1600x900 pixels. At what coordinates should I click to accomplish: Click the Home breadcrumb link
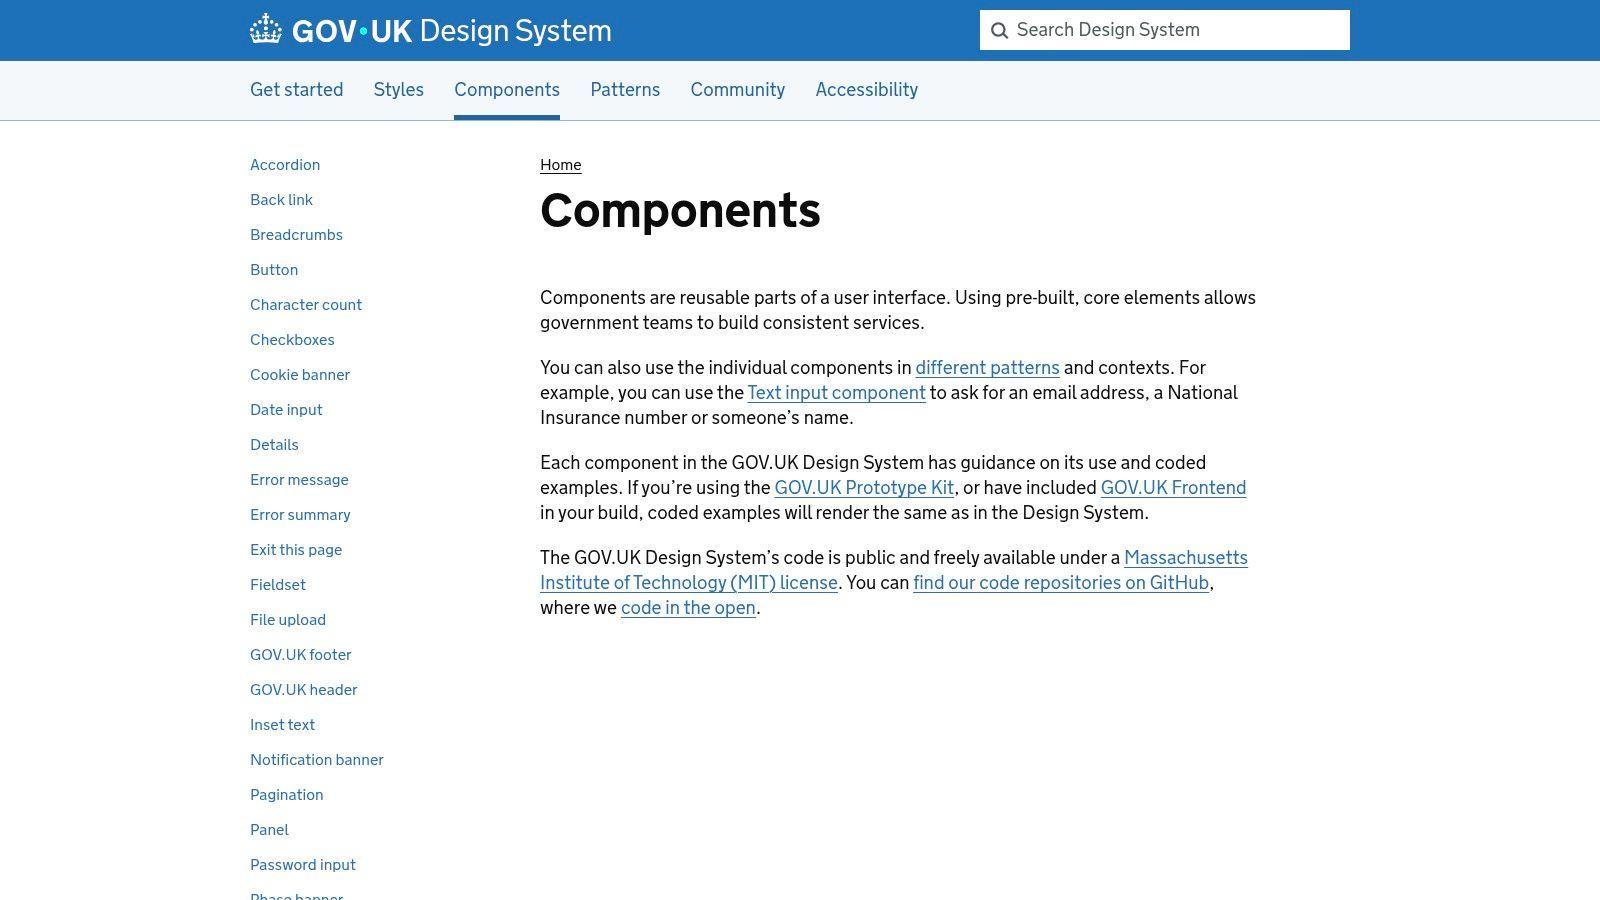coord(561,165)
